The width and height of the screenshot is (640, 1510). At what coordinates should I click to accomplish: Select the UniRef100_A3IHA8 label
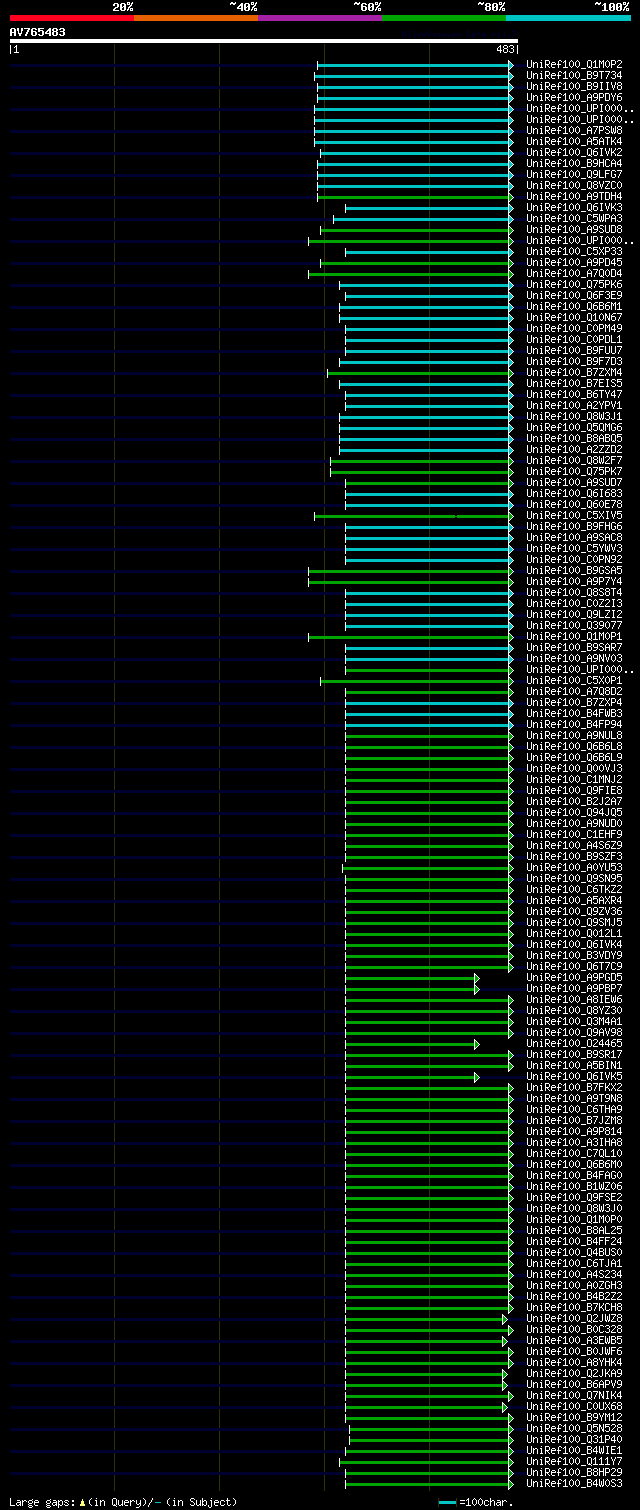(x=574, y=1142)
